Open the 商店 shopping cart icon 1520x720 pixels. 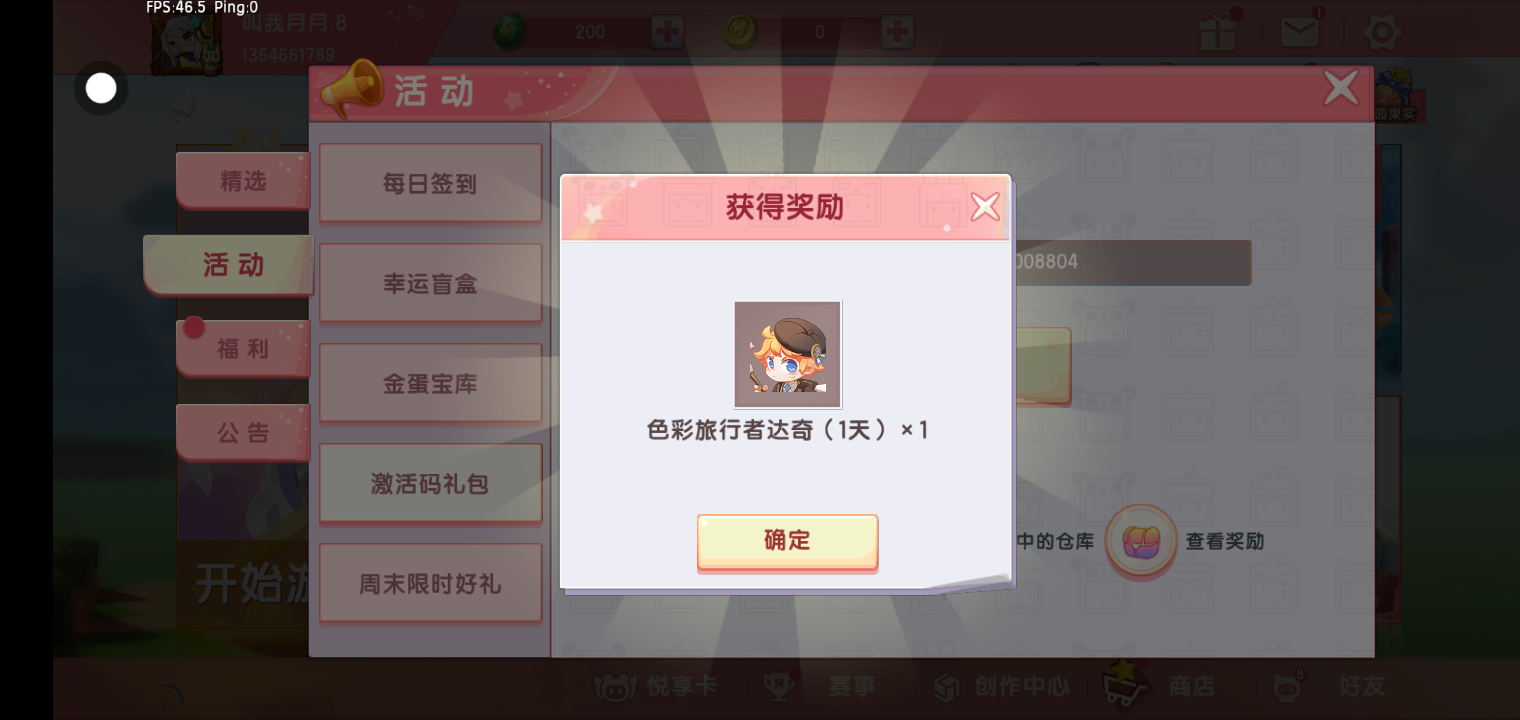click(x=1124, y=684)
